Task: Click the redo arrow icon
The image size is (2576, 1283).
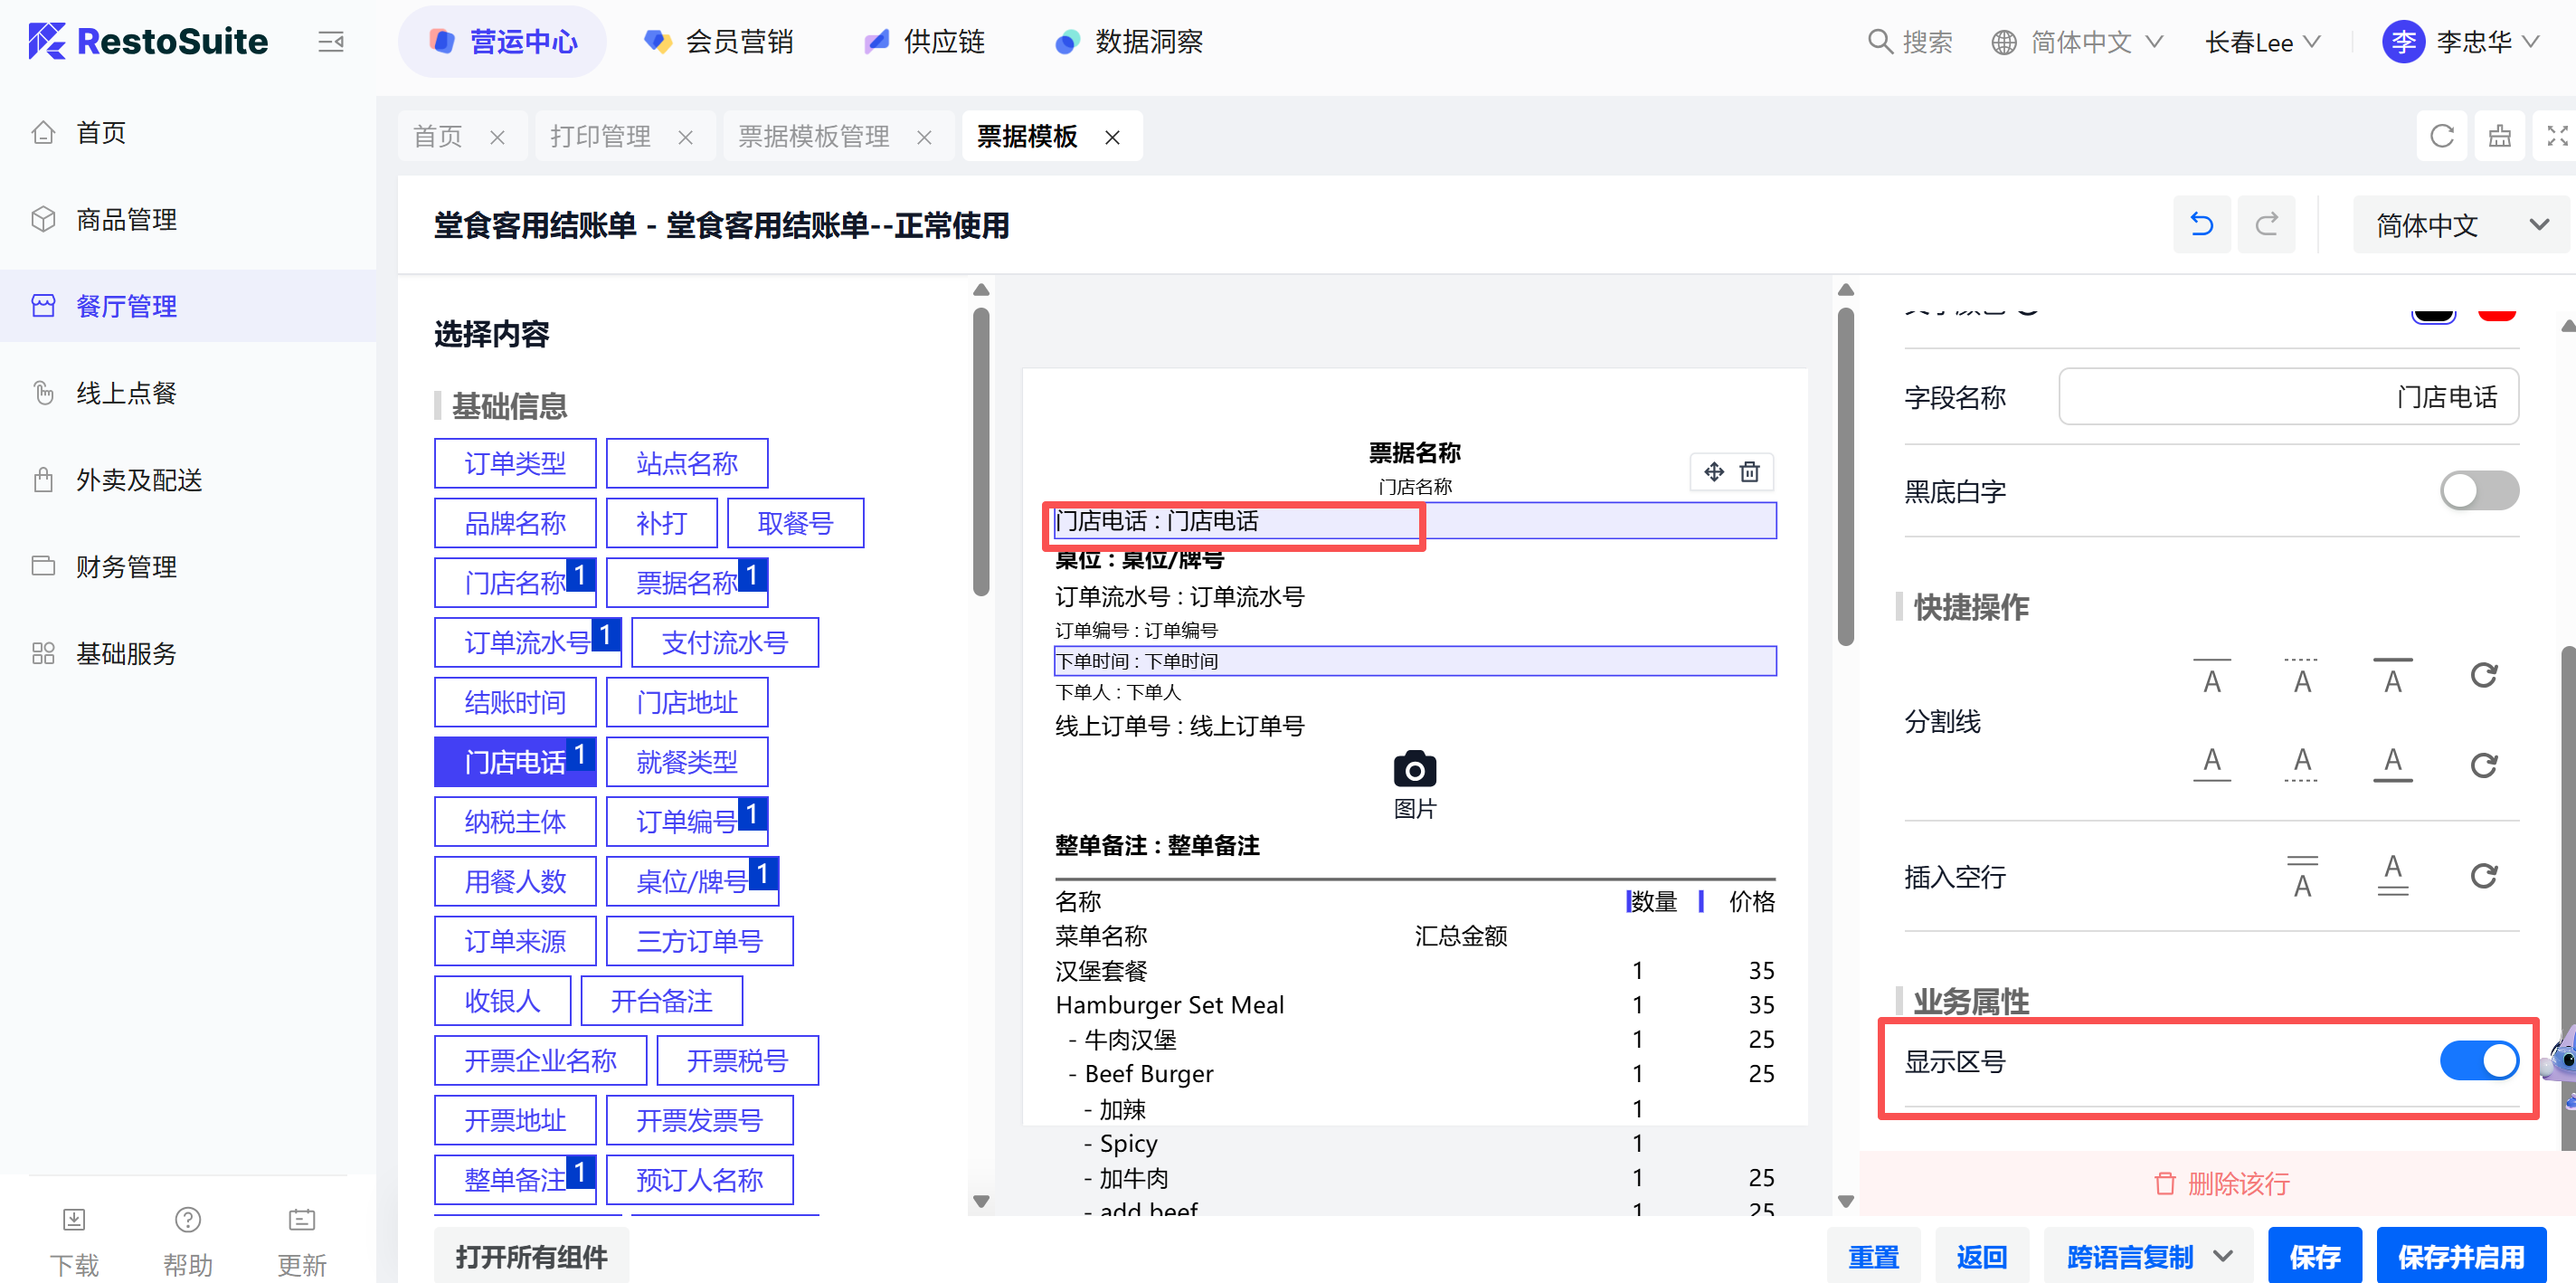Action: [x=2266, y=224]
